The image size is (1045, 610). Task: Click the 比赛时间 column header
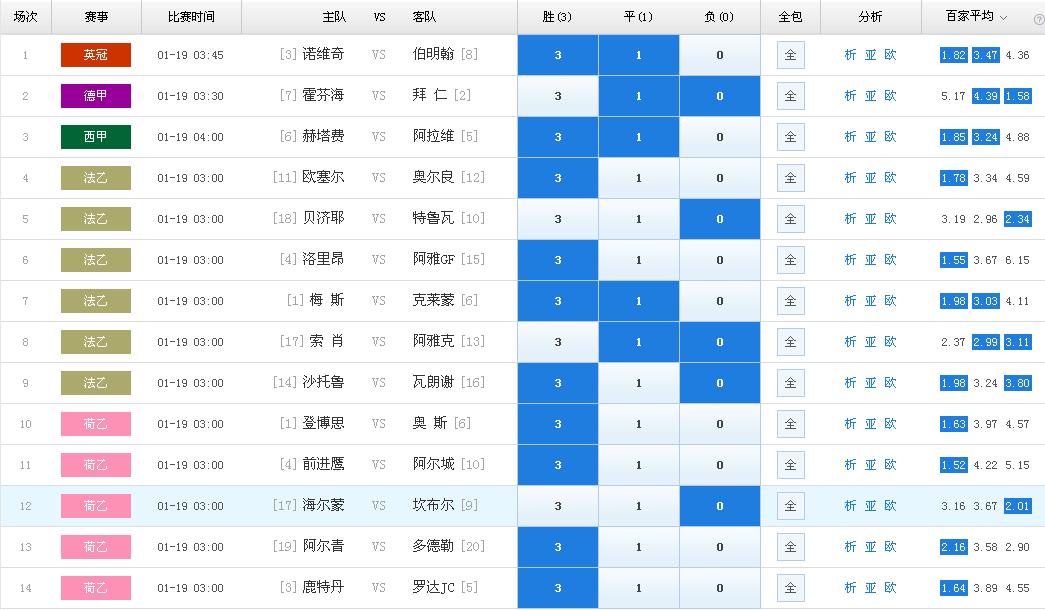pos(191,17)
